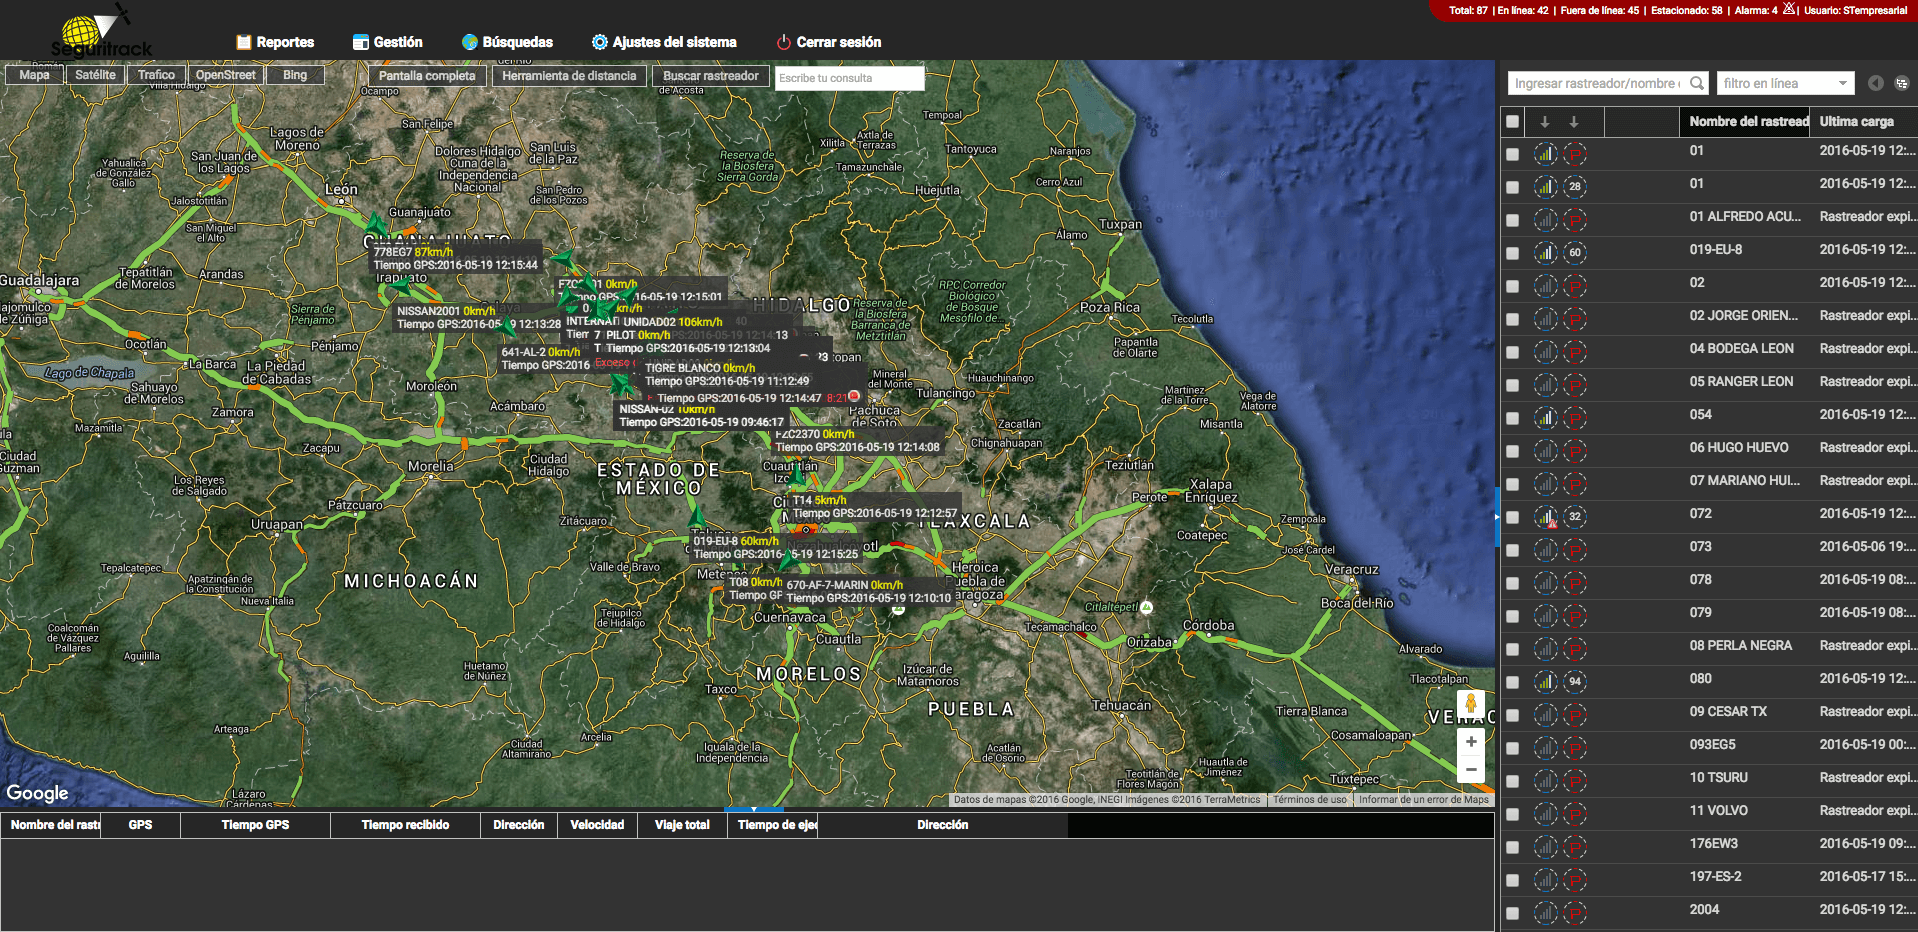
Task: Click parking icon for tracker 073
Action: click(1575, 550)
